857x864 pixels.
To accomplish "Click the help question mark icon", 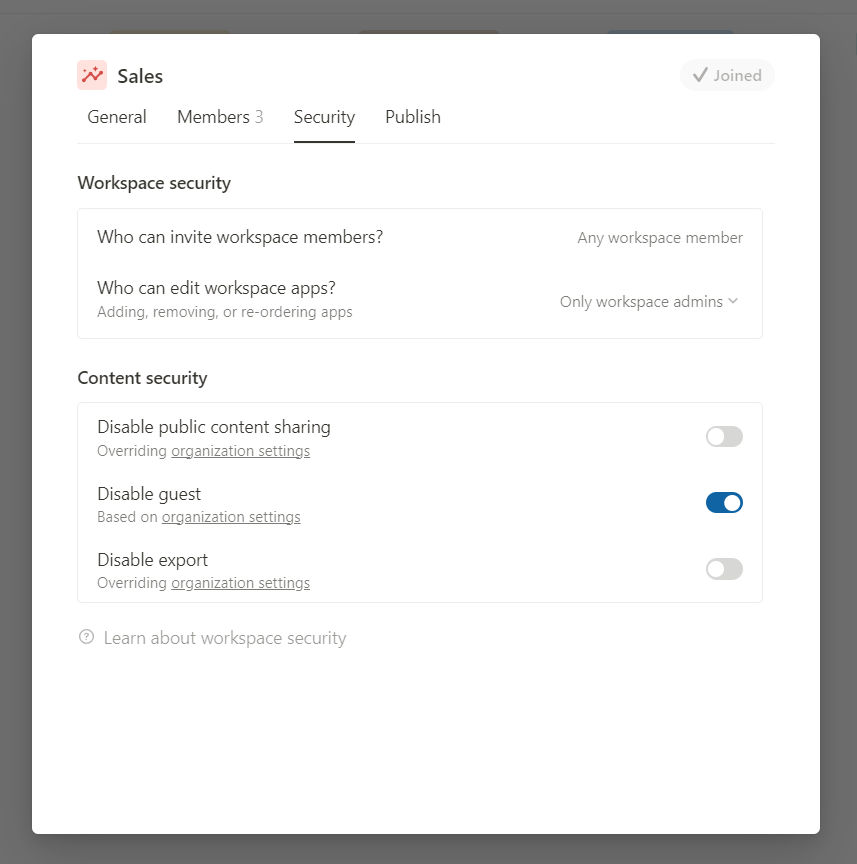I will point(87,637).
